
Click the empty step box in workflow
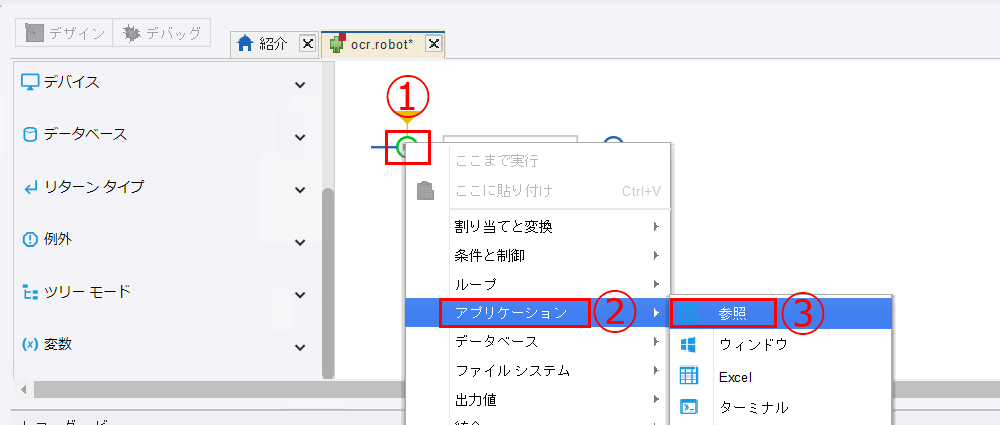click(x=510, y=139)
